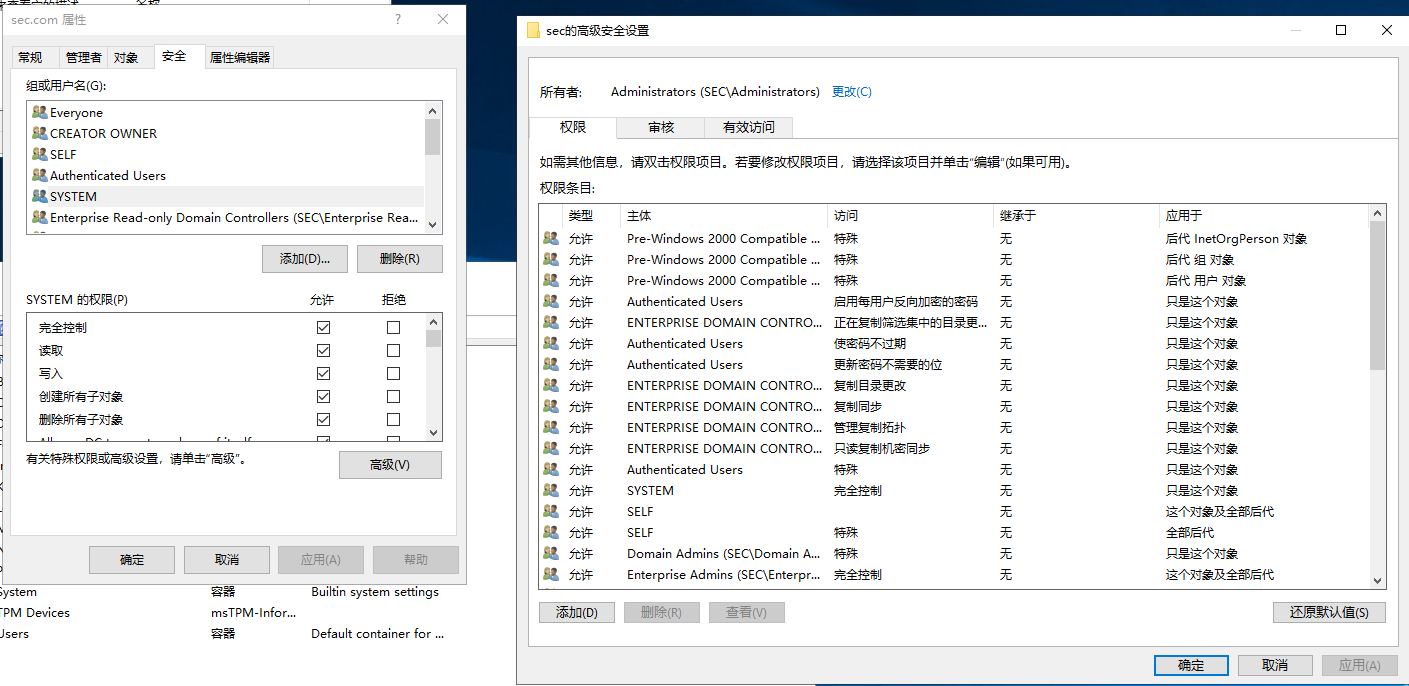Viewport: 1409px width, 686px height.
Task: Click the icon of the Enterprise Admins permission entry
Action: pyautogui.click(x=551, y=575)
